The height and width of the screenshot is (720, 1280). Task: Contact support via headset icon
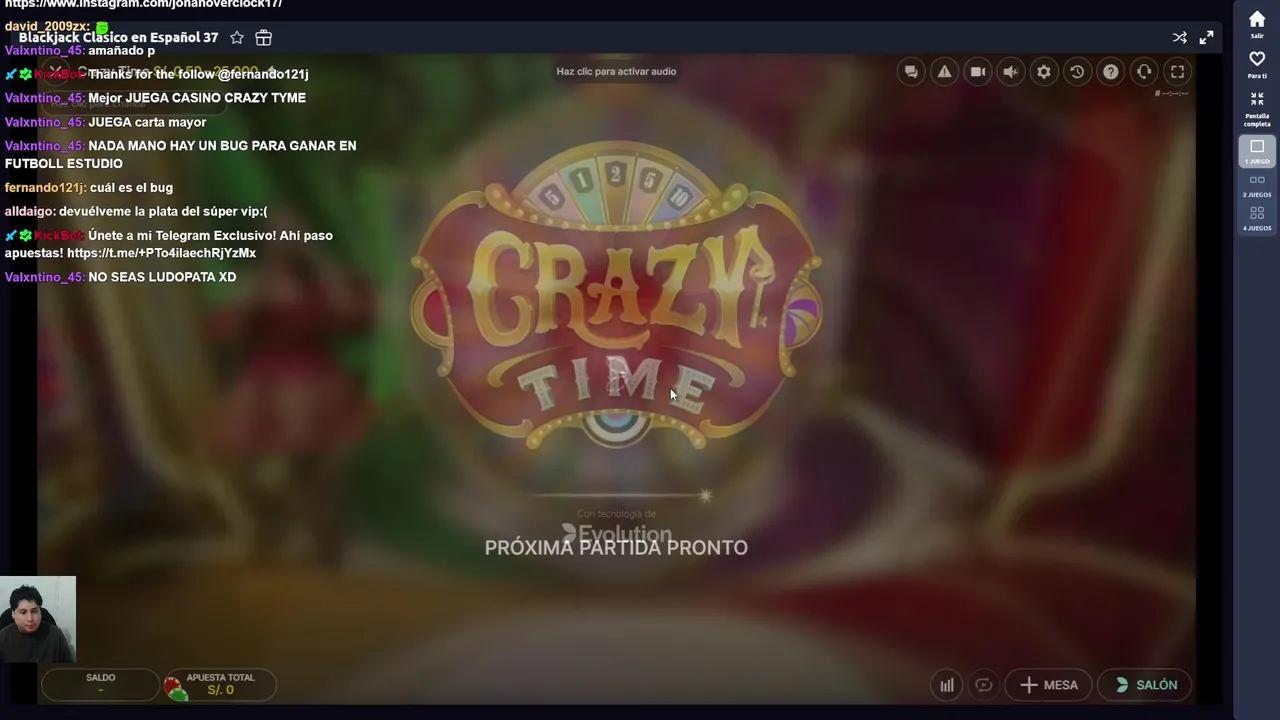coord(1144,72)
